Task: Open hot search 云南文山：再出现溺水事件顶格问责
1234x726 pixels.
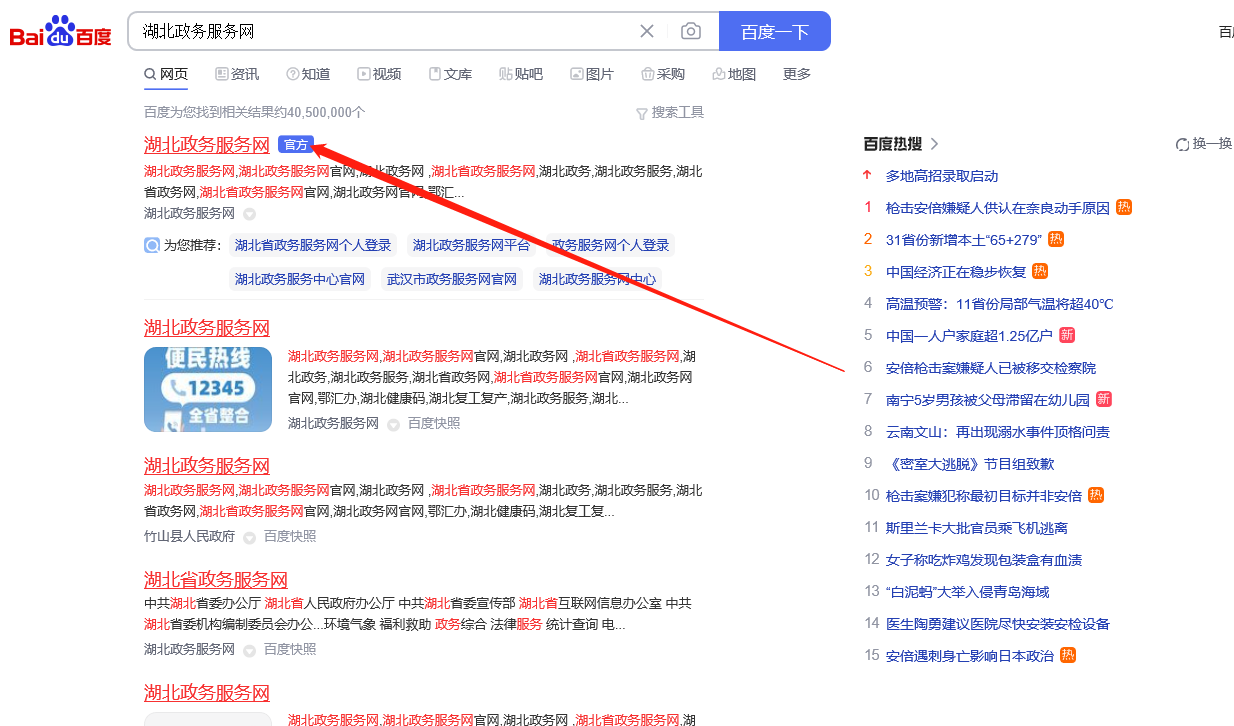Action: (998, 432)
